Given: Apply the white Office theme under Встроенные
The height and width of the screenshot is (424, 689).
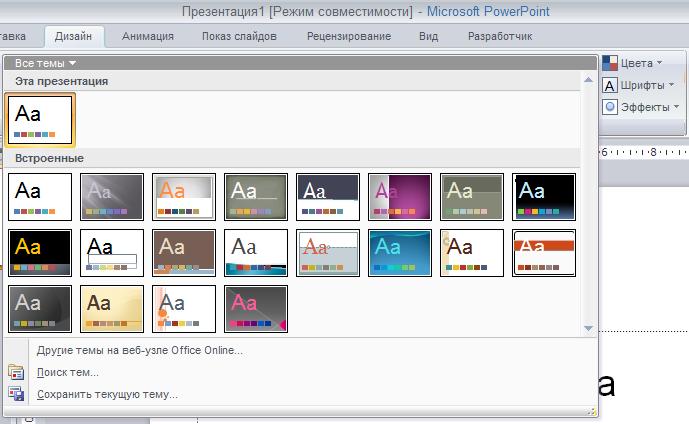Looking at the screenshot, I should 40,196.
